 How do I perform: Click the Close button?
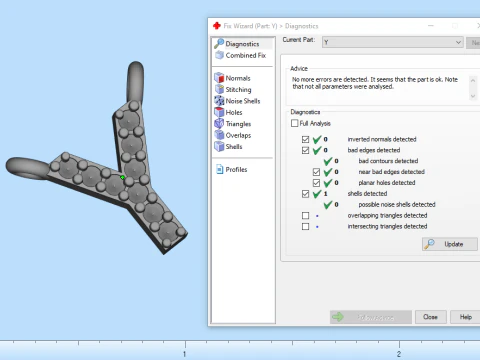point(430,317)
